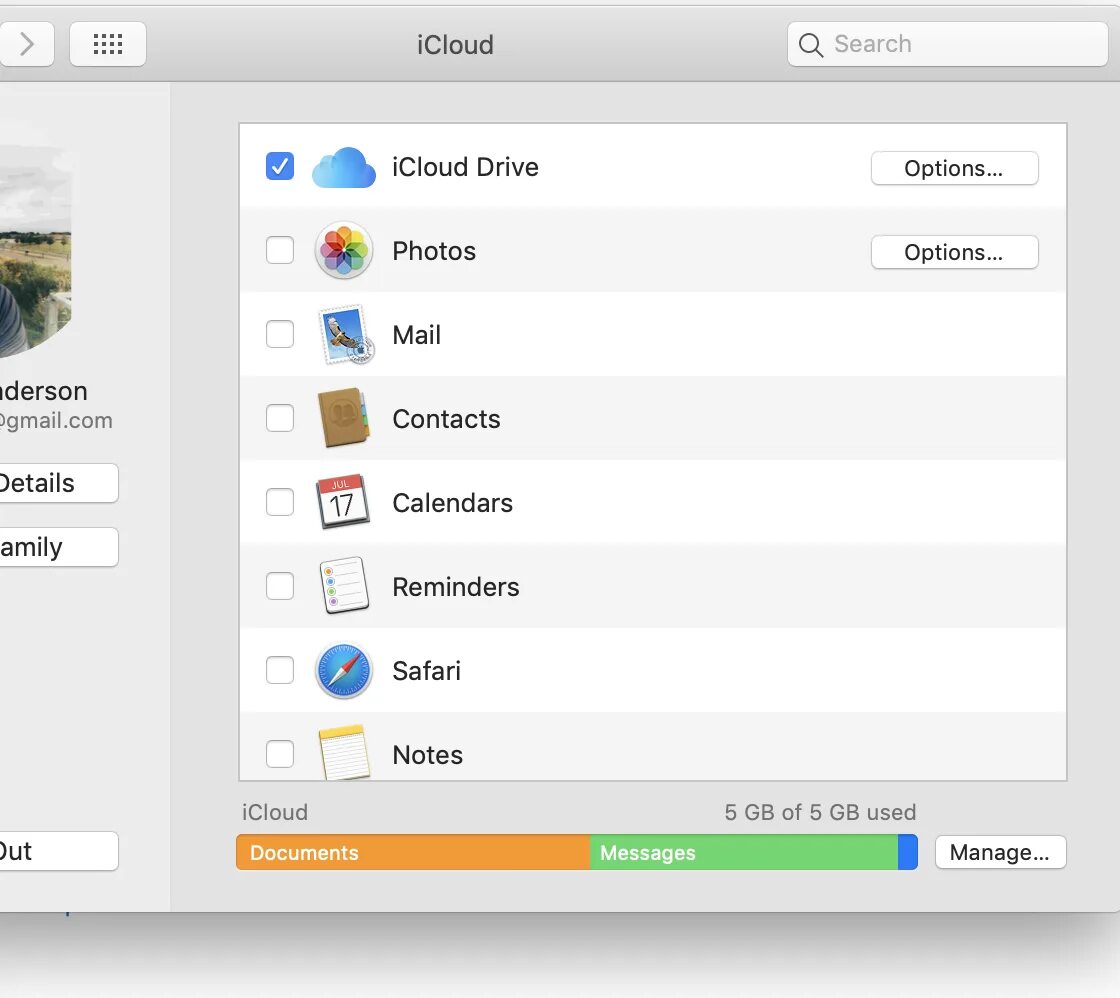
Task: Select the Documents storage segment
Action: 413,852
